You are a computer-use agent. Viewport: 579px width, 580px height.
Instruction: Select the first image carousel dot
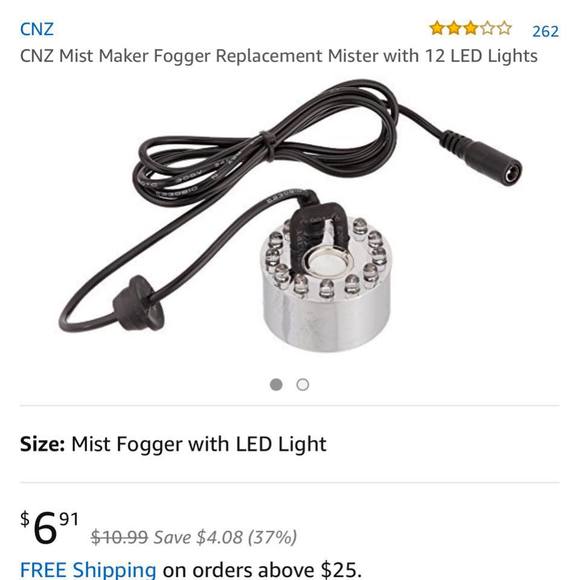276,385
